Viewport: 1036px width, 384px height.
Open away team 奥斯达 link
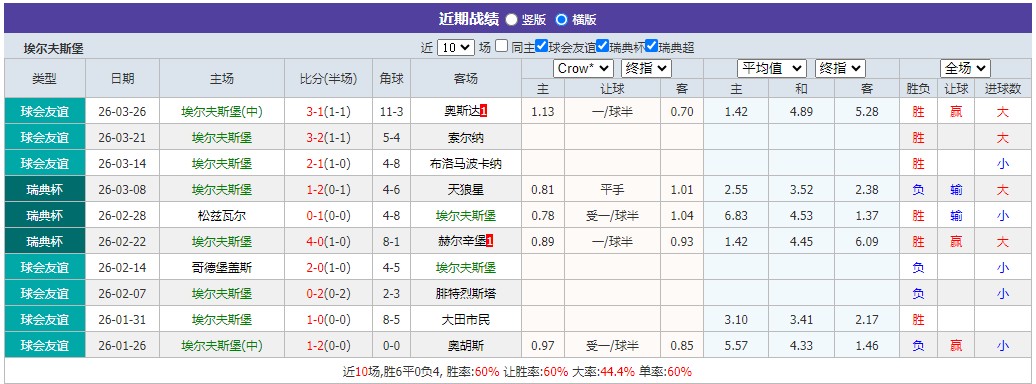[462, 112]
